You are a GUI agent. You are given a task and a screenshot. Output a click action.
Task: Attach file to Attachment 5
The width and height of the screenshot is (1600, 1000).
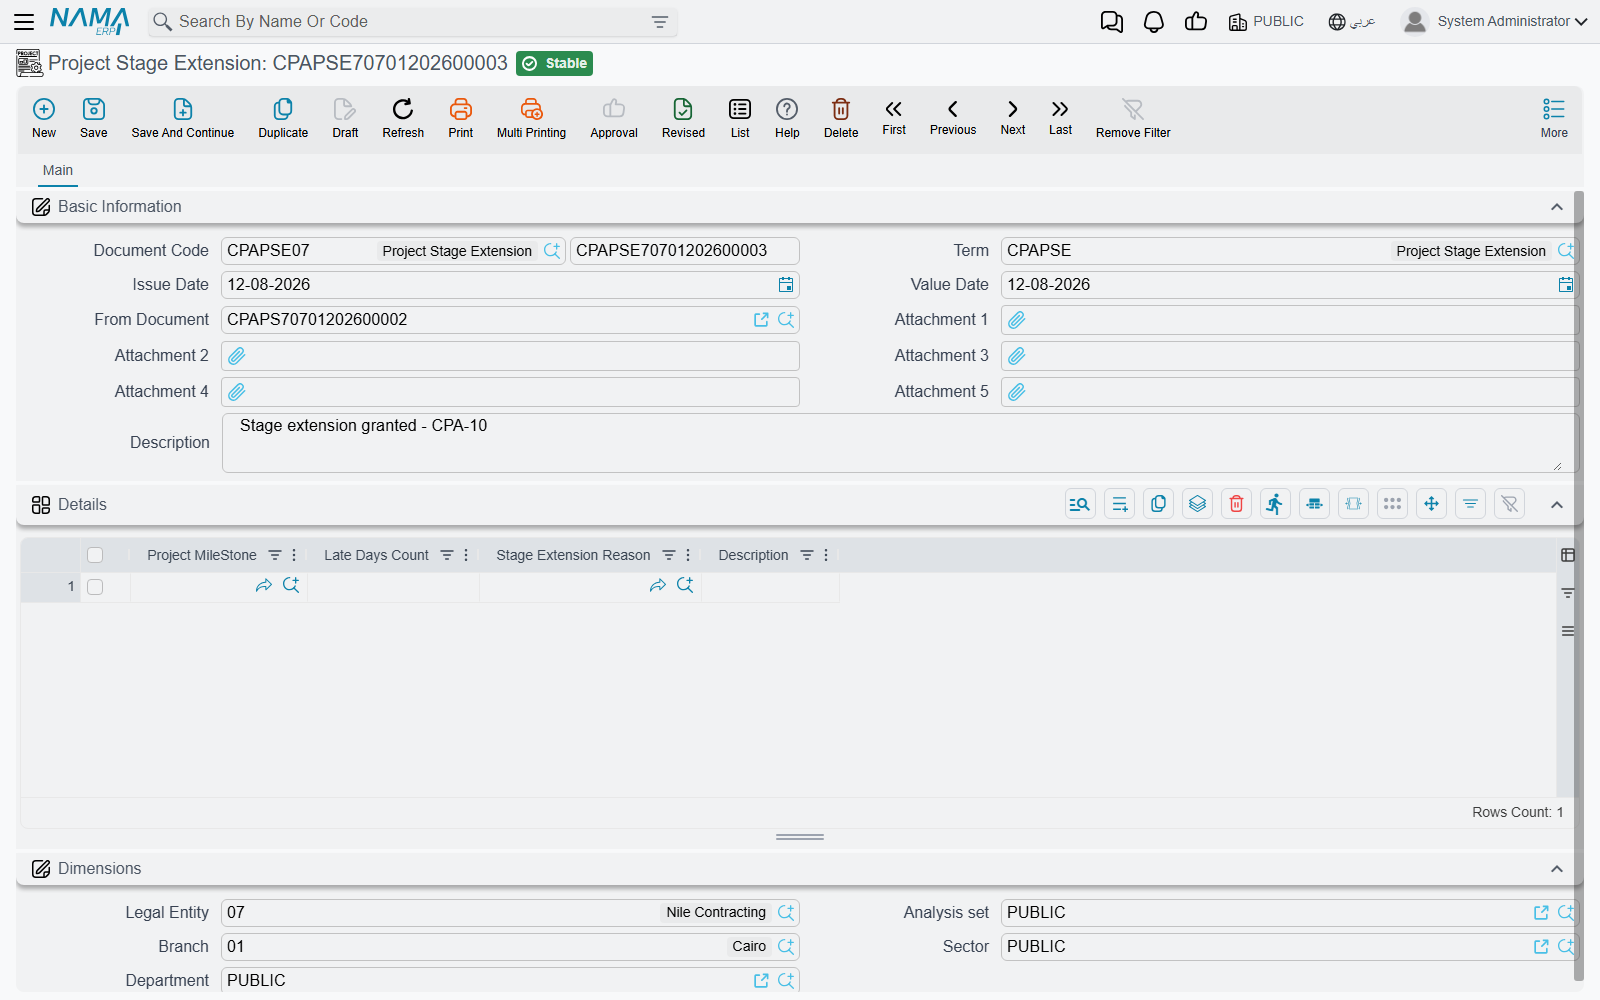(1017, 392)
